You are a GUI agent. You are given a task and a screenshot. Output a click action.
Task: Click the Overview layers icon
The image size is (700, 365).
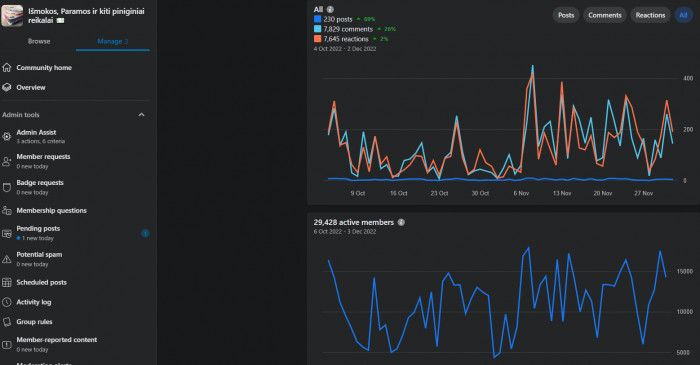tap(6, 87)
